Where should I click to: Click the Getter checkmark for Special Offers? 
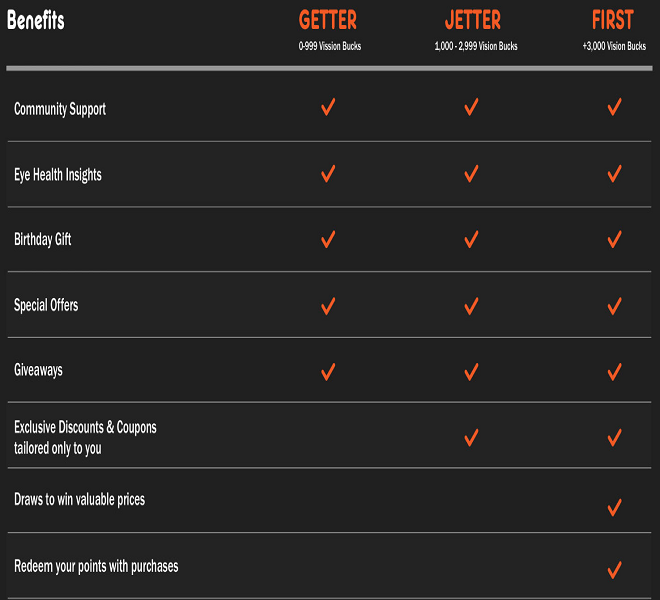click(328, 305)
